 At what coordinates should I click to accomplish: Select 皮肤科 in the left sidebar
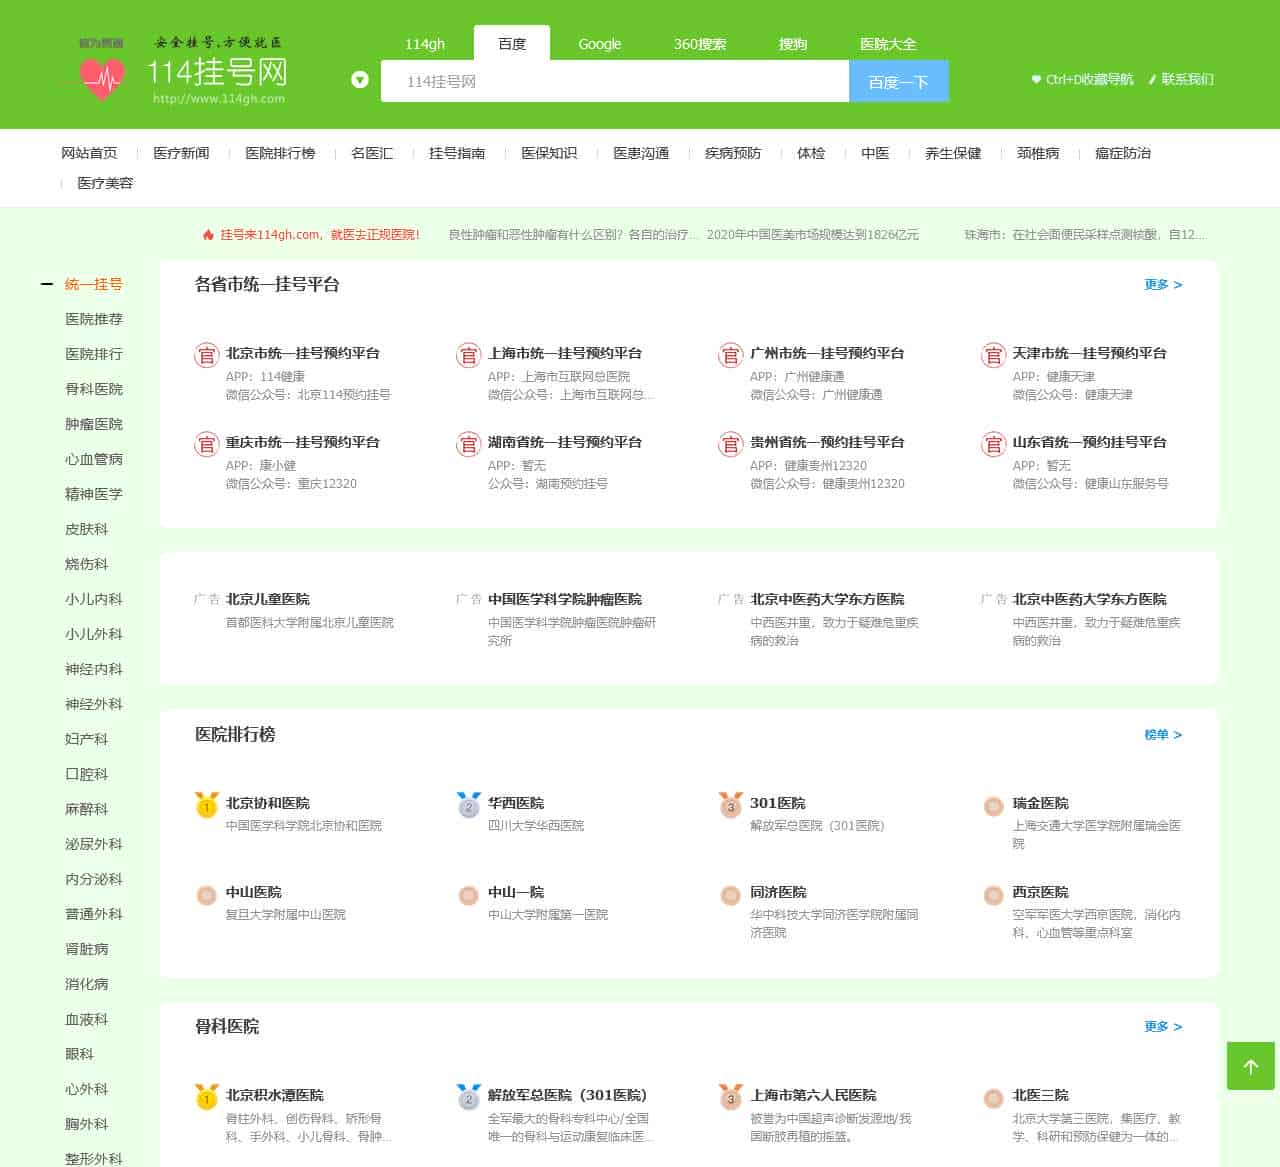pyautogui.click(x=86, y=529)
